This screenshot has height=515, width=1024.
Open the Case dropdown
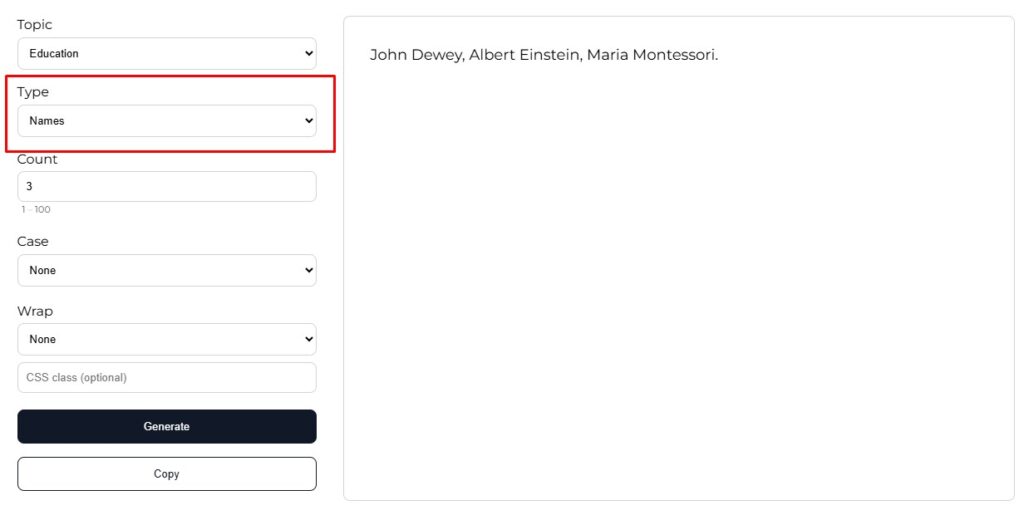pyautogui.click(x=166, y=270)
